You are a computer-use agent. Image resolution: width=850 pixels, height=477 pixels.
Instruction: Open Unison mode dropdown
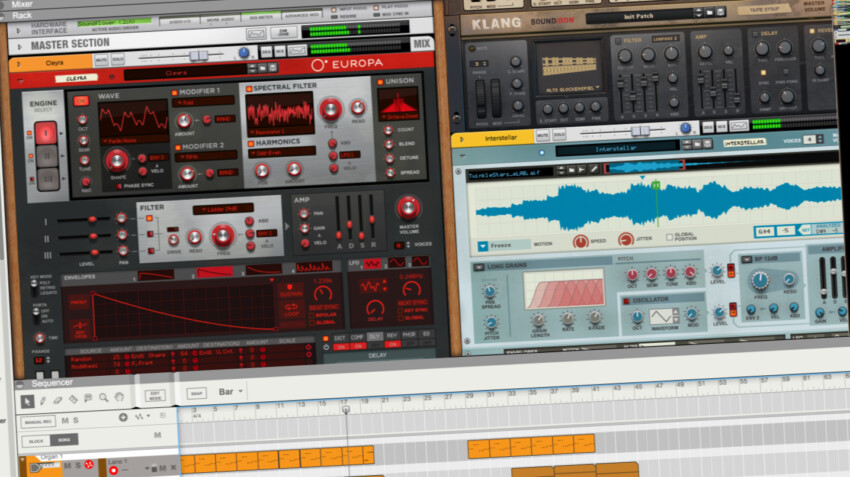399,117
